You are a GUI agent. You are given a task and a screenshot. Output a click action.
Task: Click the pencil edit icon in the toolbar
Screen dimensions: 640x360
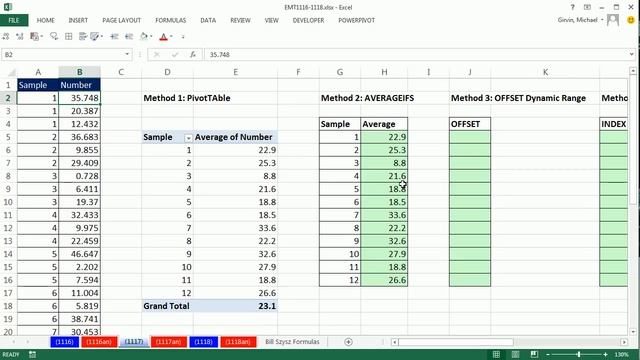click(95, 37)
